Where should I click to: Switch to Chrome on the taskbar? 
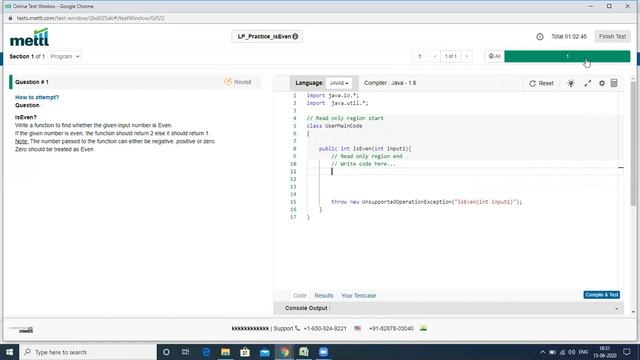284,352
